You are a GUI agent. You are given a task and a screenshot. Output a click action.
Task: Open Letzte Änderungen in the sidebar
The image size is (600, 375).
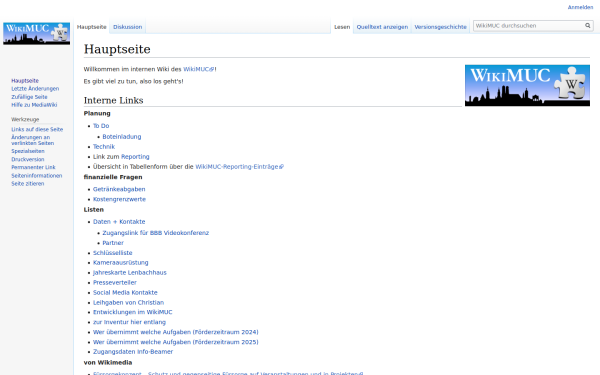[x=35, y=89]
